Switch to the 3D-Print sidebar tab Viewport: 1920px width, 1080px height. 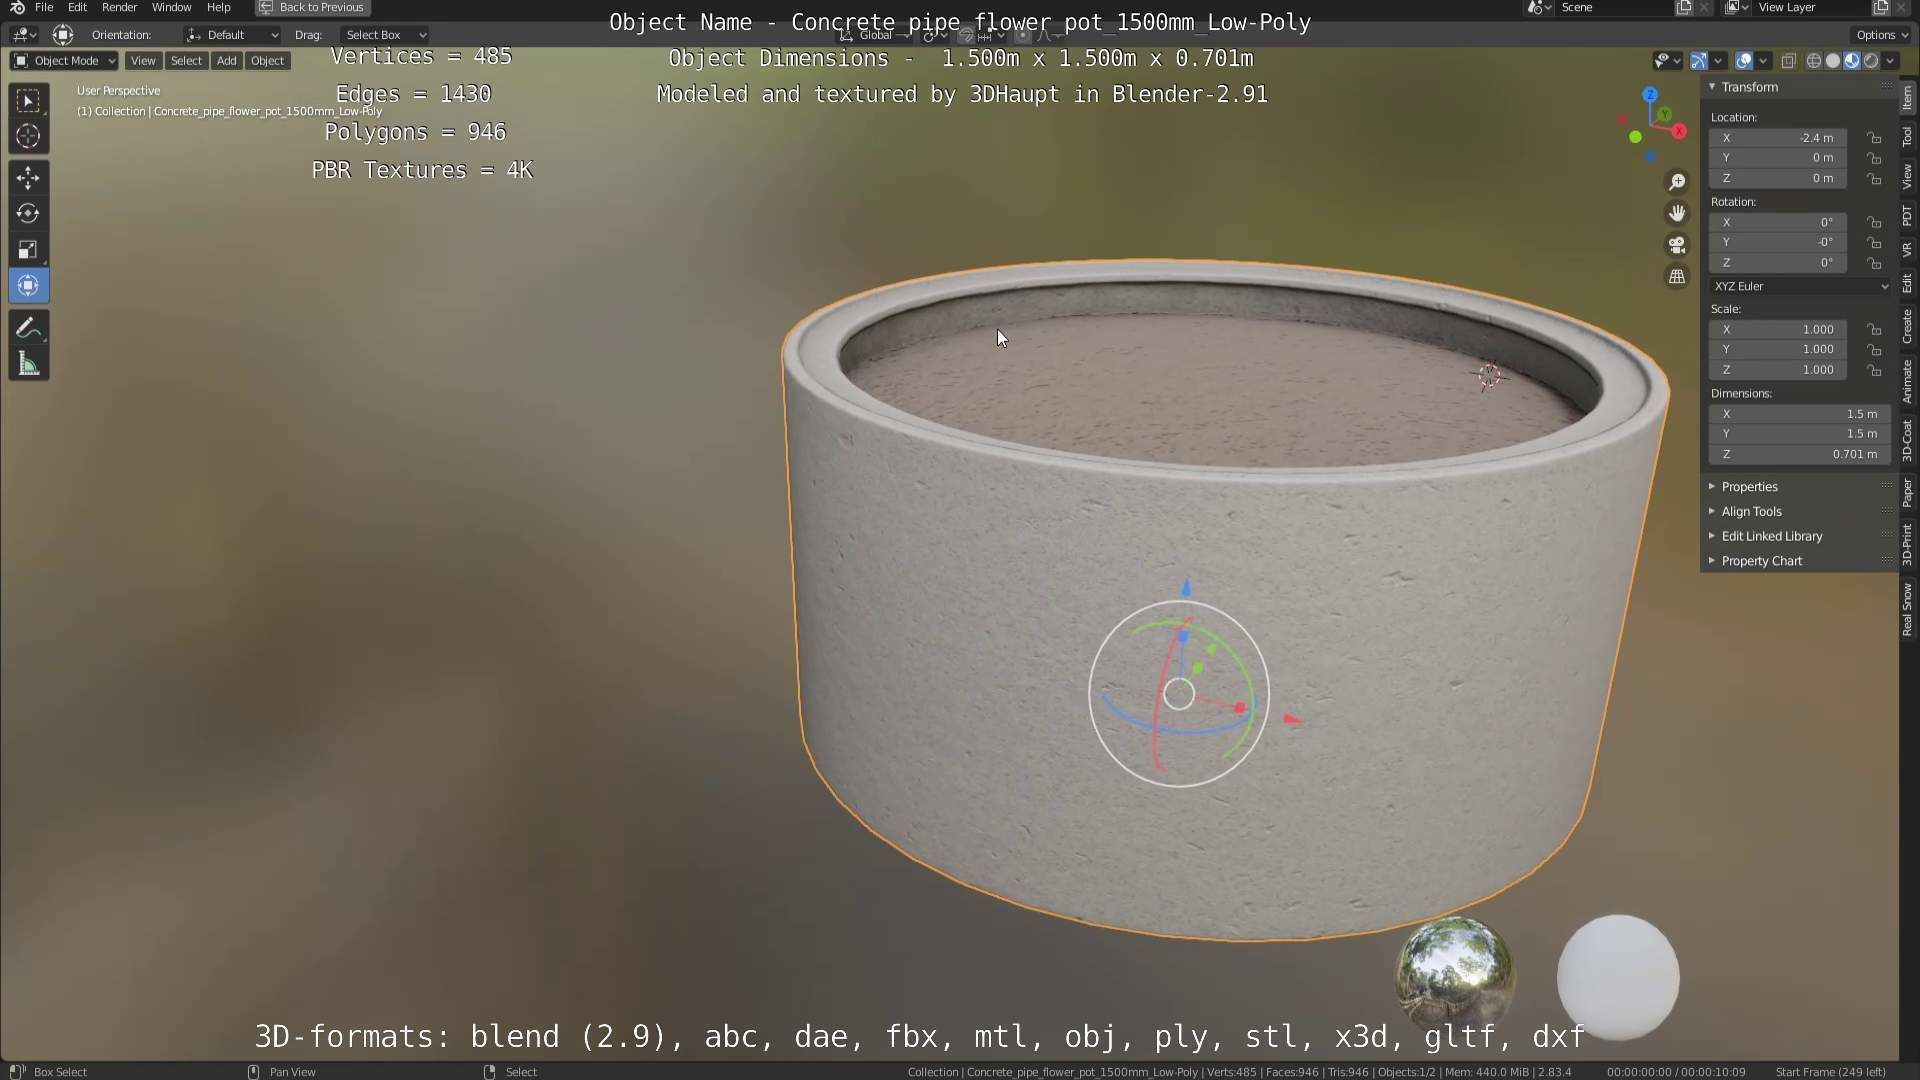coord(1908,544)
